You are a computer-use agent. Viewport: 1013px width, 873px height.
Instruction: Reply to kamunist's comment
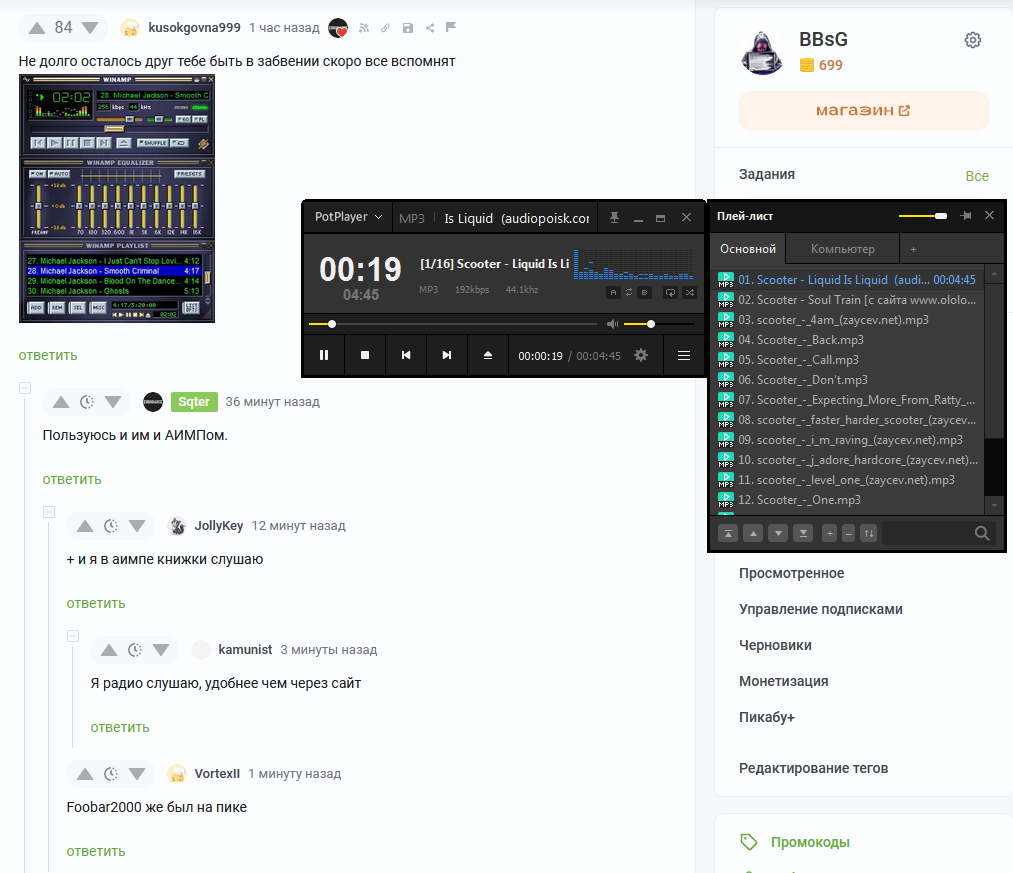[120, 728]
